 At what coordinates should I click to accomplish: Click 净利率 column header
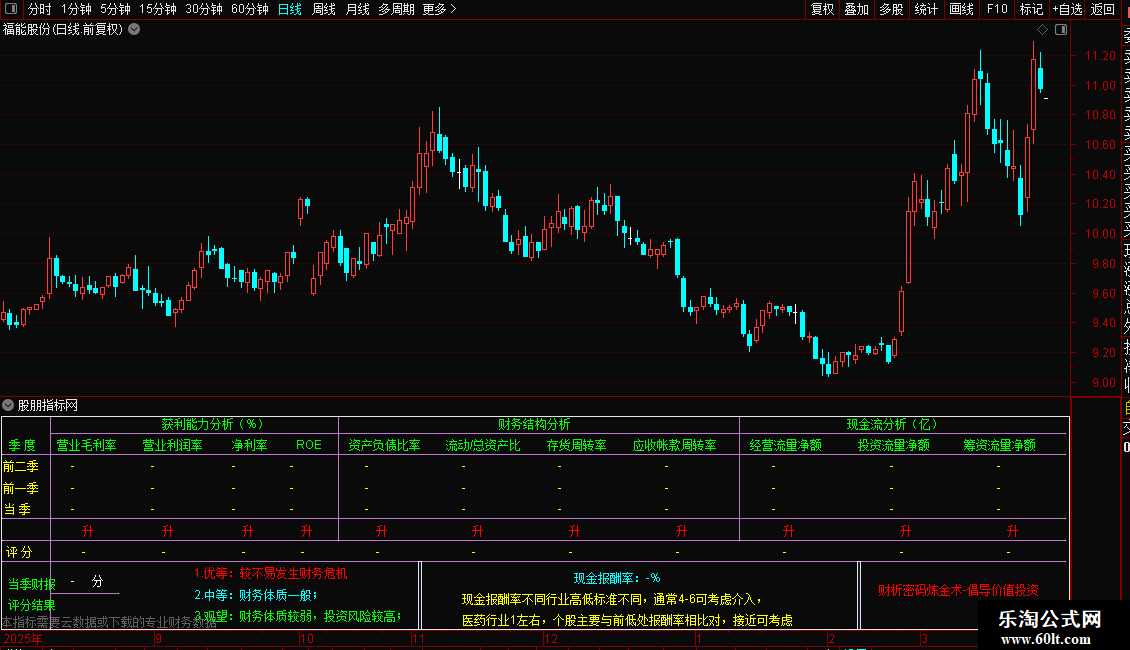(249, 445)
